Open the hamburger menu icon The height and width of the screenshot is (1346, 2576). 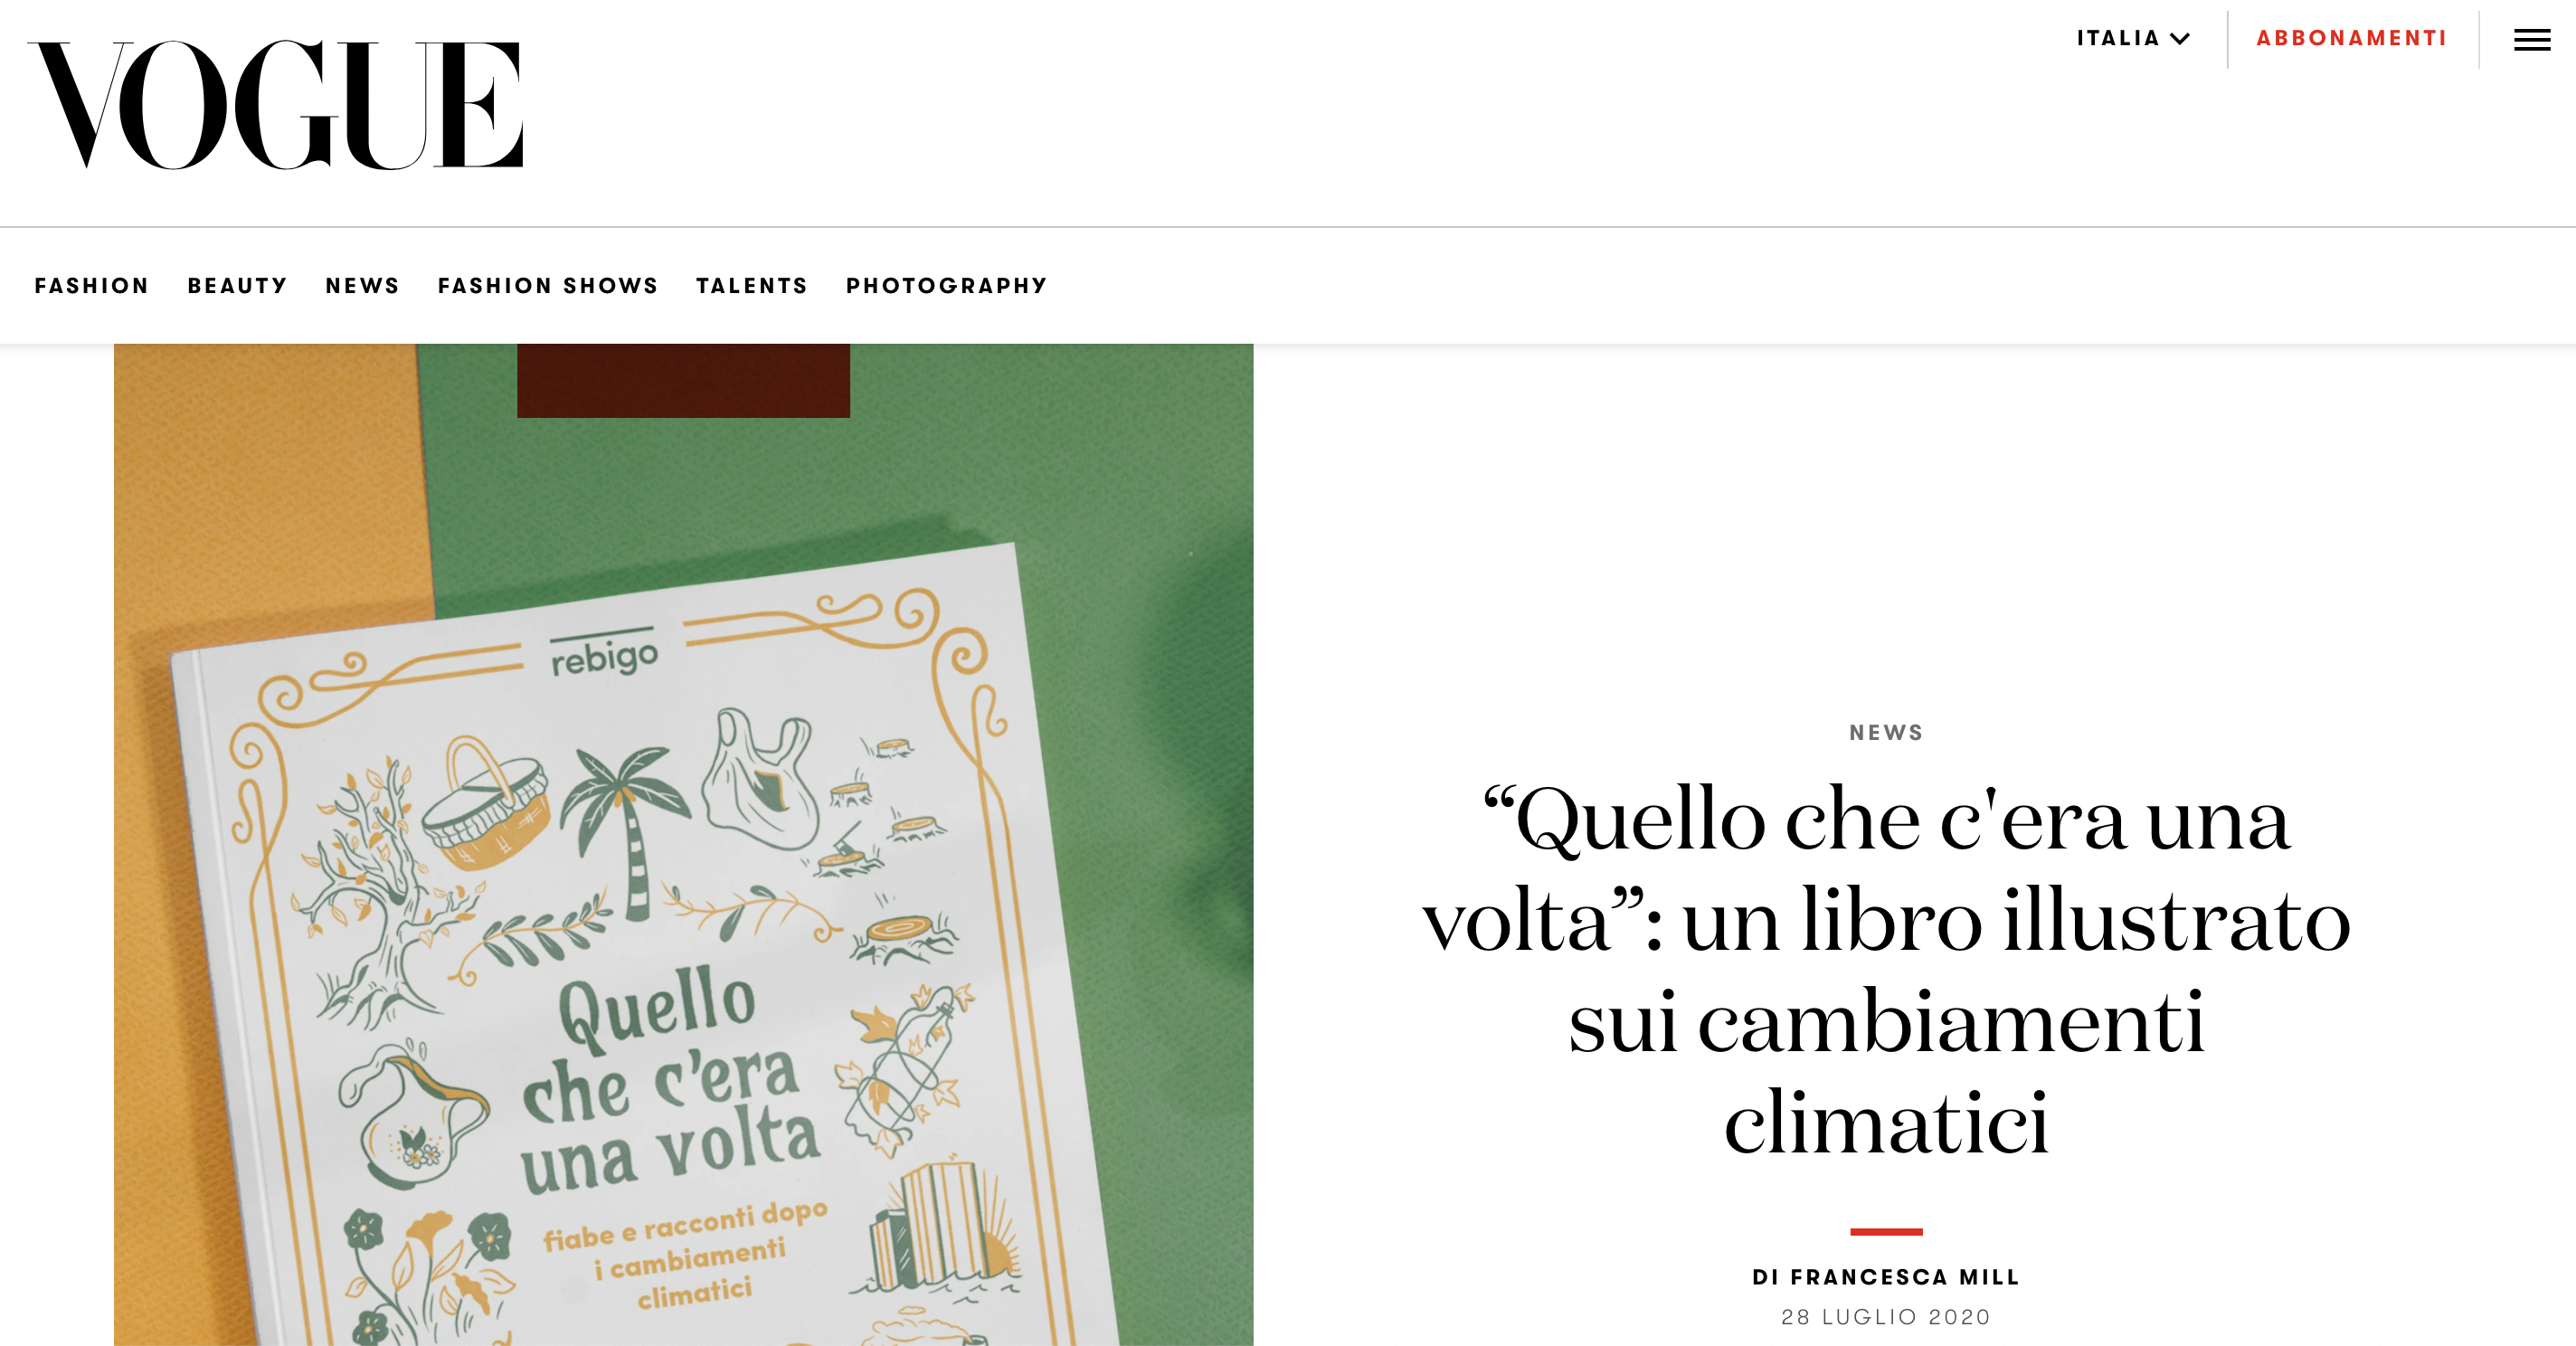tap(2532, 40)
